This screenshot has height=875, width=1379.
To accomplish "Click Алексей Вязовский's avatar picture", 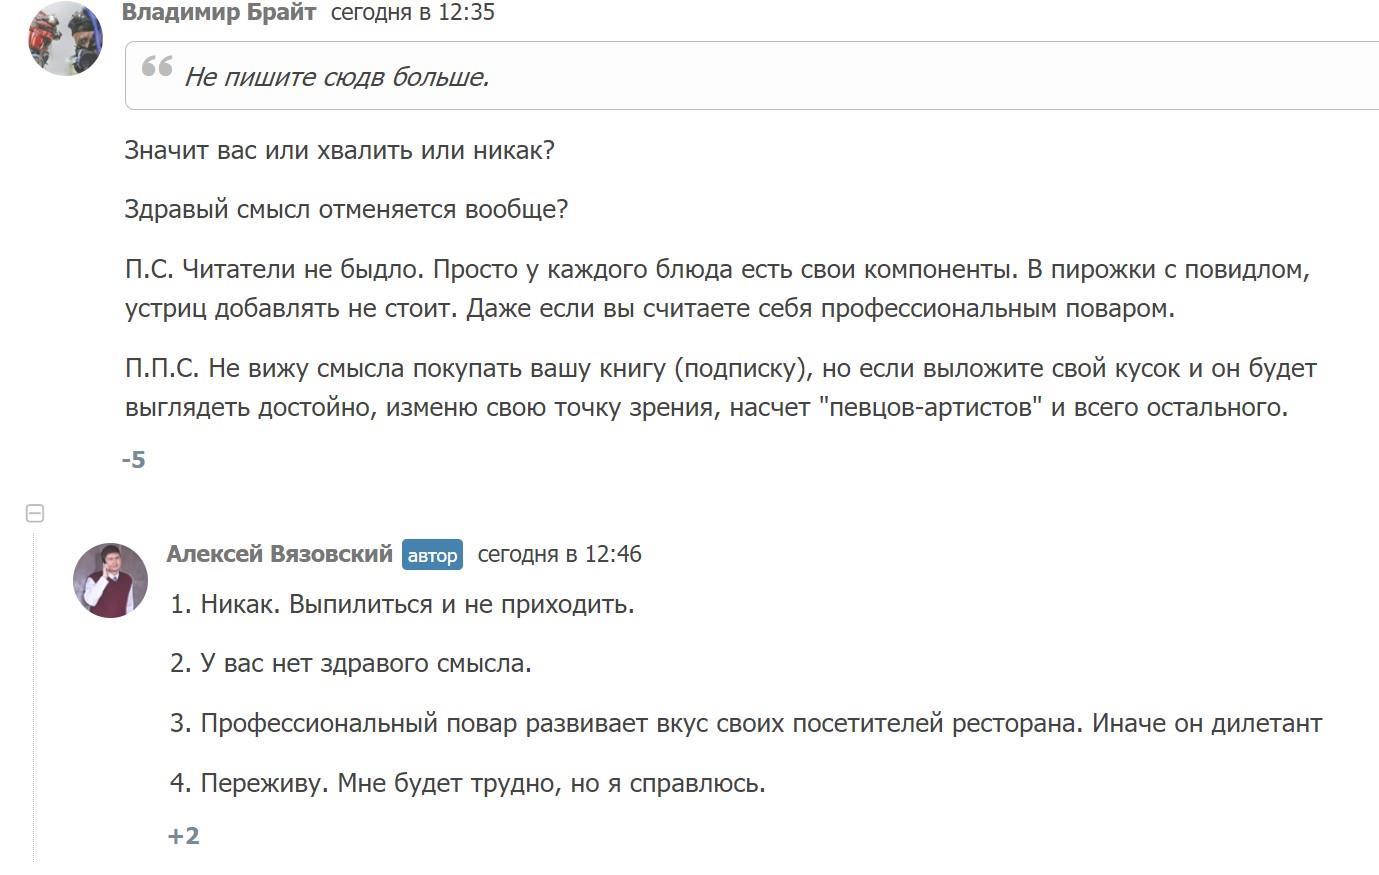I will click(110, 580).
